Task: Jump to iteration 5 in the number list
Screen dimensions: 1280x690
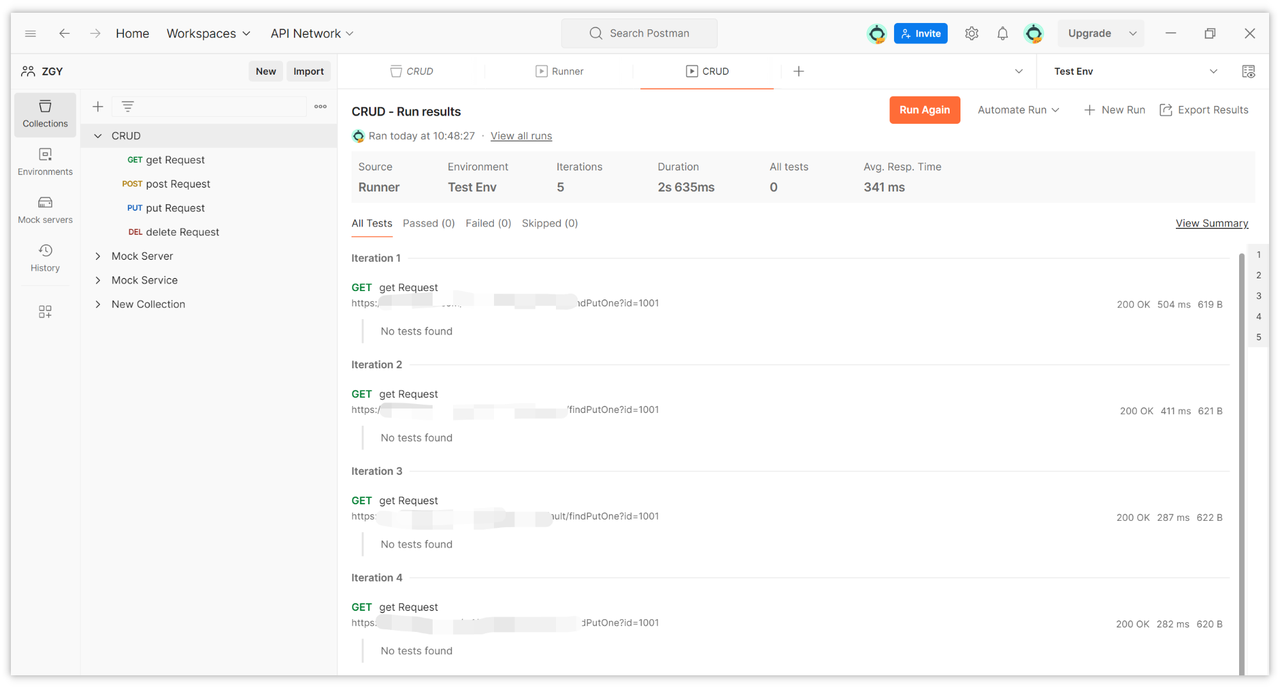Action: coord(1258,337)
